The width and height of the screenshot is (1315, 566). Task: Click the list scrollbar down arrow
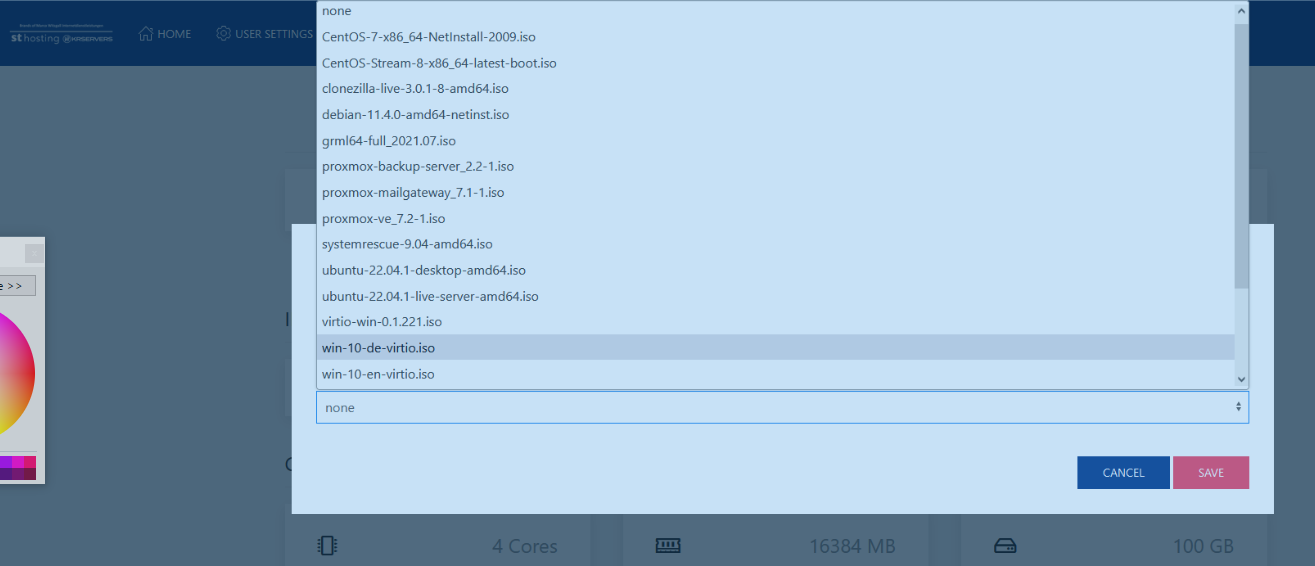click(1242, 379)
